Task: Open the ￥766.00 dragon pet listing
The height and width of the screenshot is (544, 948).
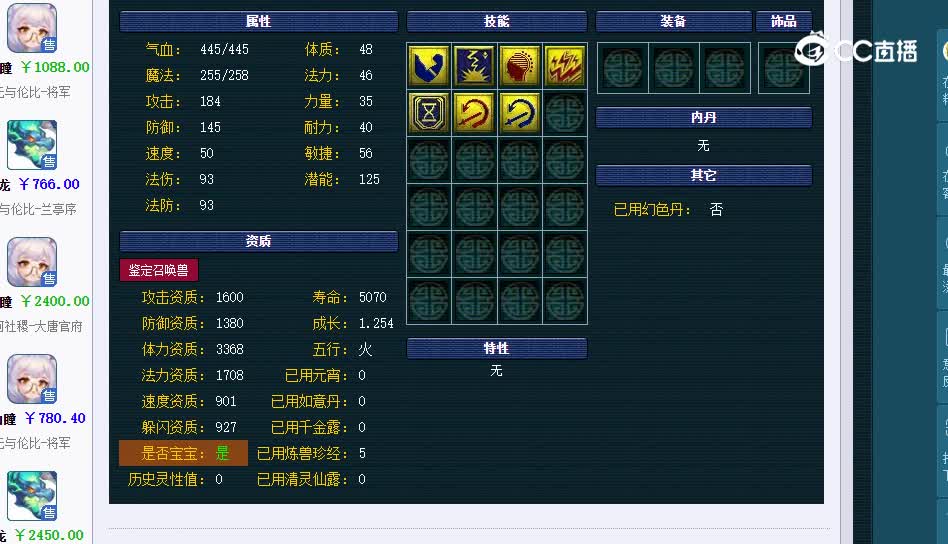Action: (x=32, y=145)
